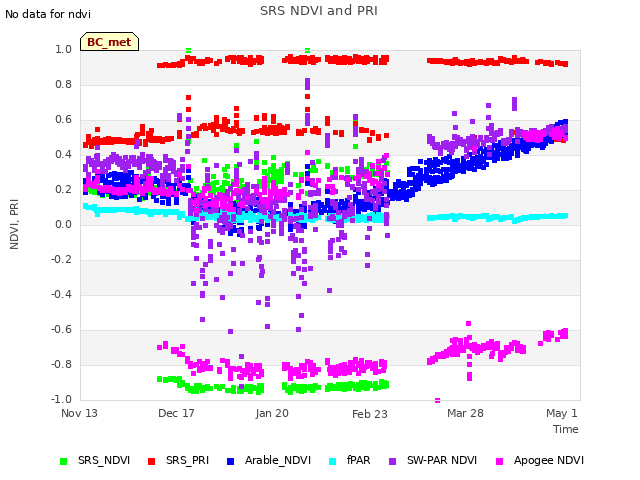The width and height of the screenshot is (640, 480).
Task: Click the red SRS_PRI legend swatch
Action: pyautogui.click(x=151, y=461)
